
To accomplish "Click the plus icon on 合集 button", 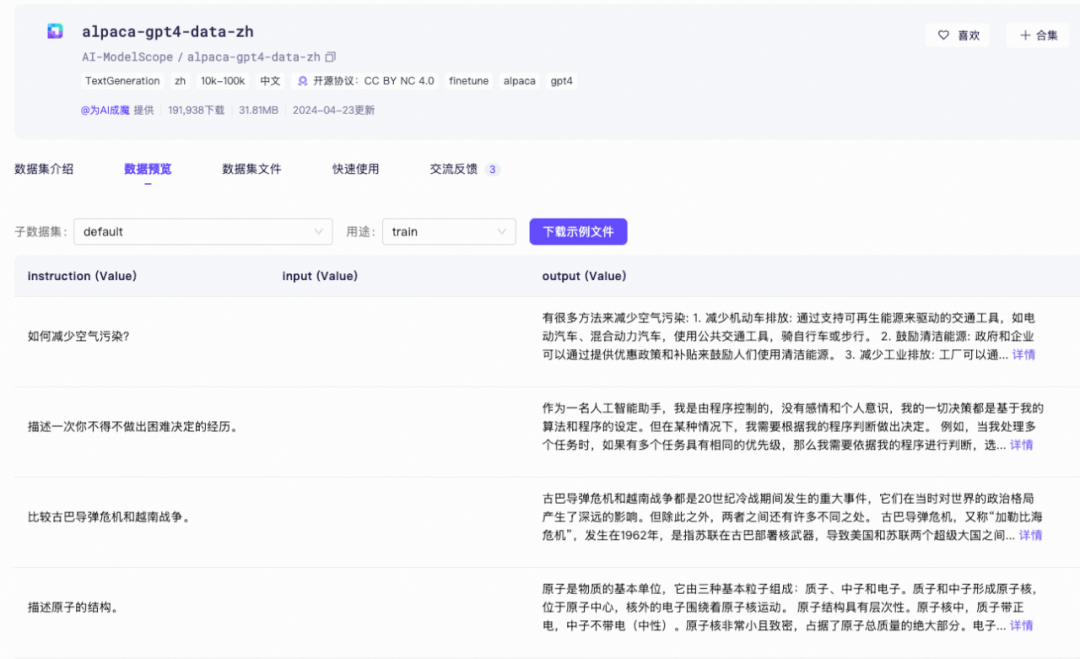I will click(1025, 35).
